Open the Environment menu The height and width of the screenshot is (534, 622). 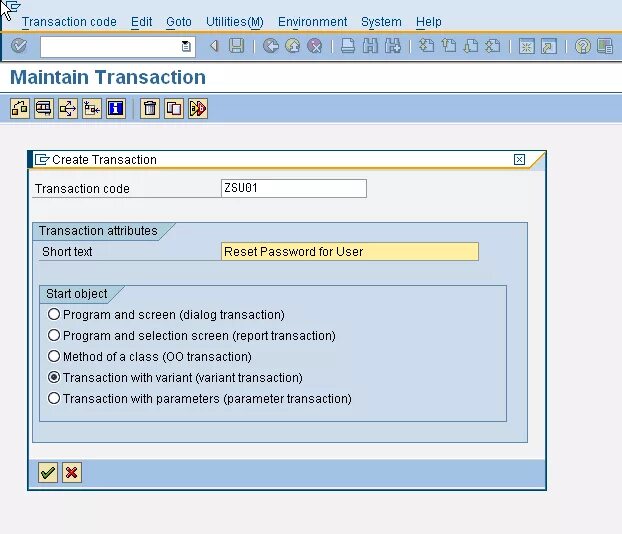coord(313,22)
